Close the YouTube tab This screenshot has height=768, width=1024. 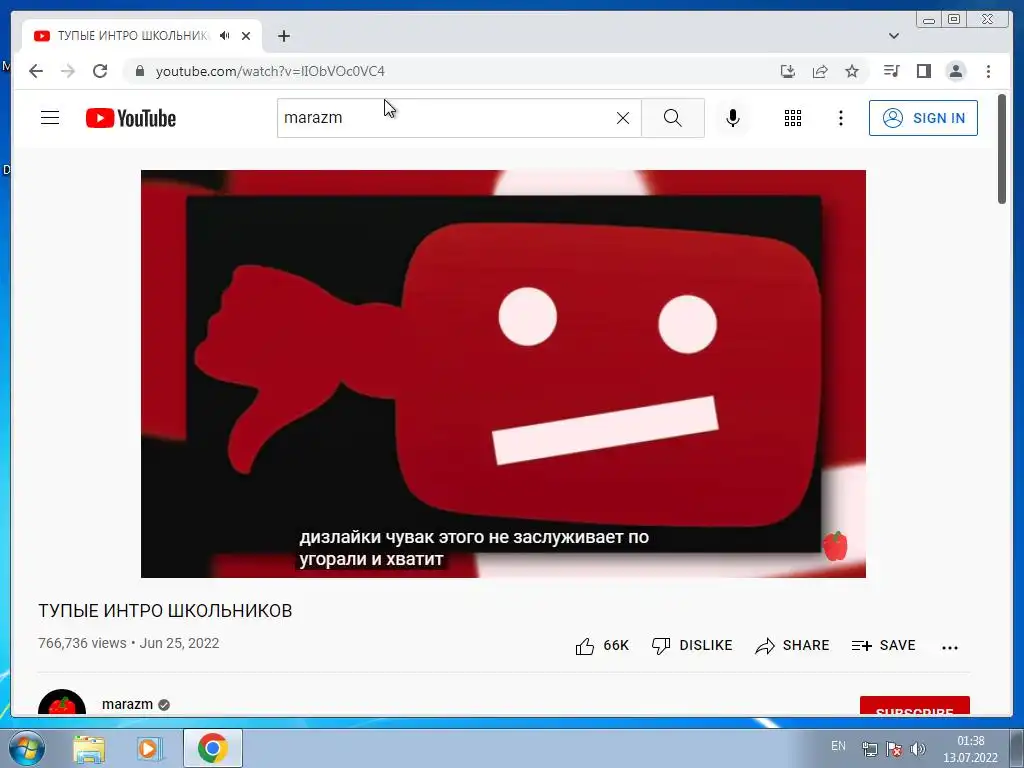point(246,36)
